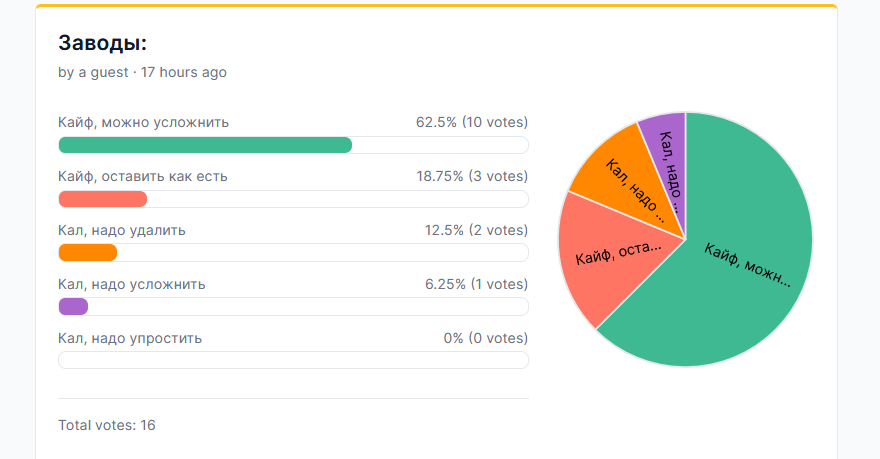Click the orange progress bar fill
Screen dimensions: 880x459
tap(88, 253)
